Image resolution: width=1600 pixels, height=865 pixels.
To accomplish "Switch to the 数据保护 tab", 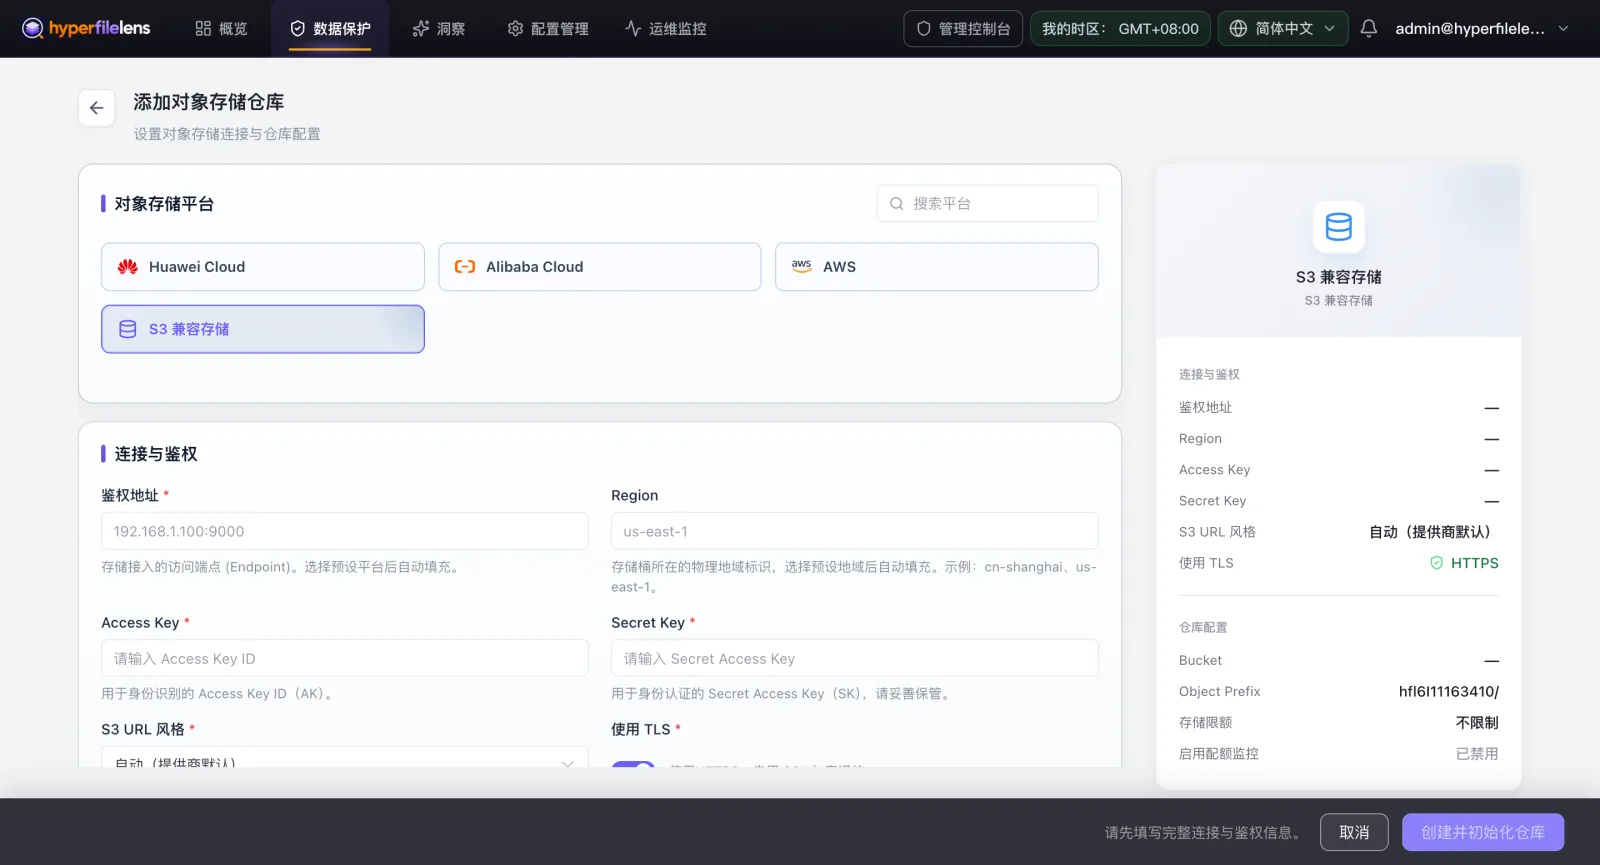I will pyautogui.click(x=330, y=29).
